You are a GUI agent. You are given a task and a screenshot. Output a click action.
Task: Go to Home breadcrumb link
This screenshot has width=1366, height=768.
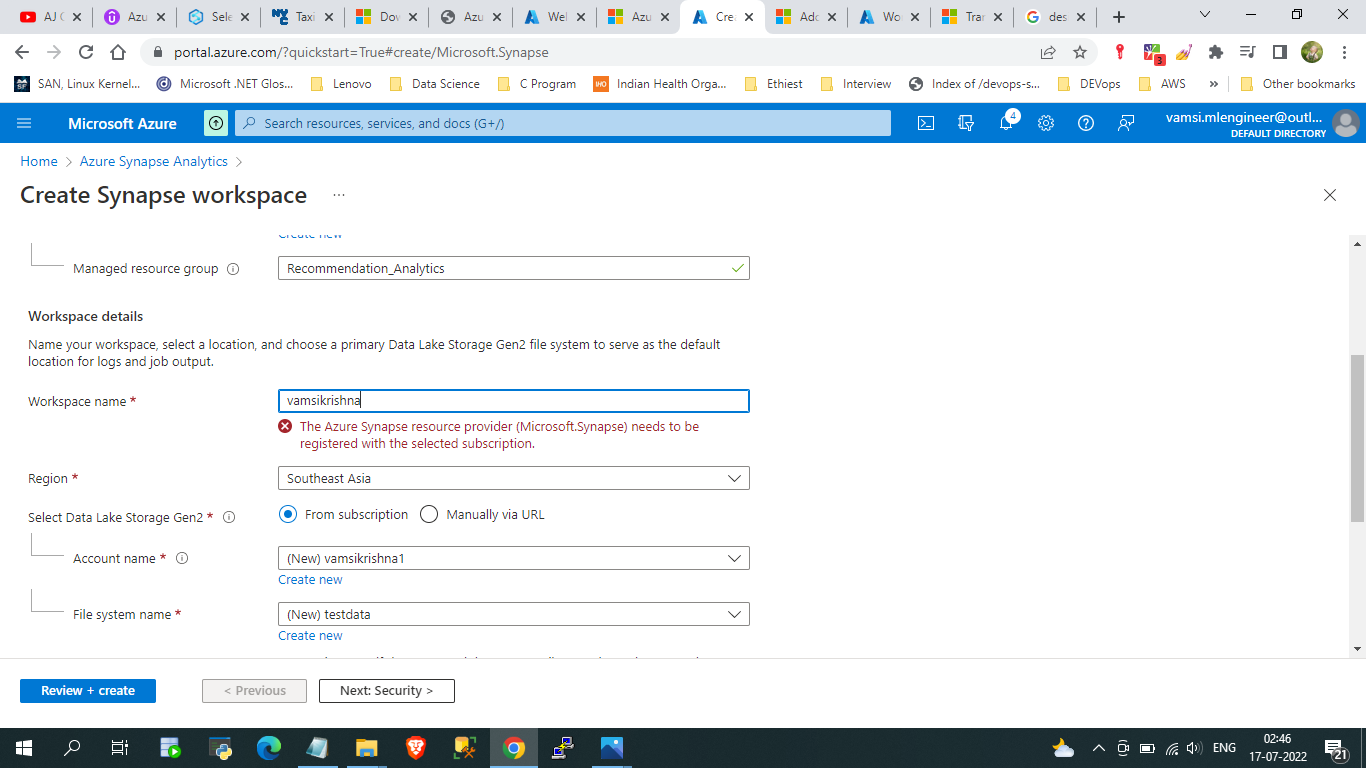point(39,161)
